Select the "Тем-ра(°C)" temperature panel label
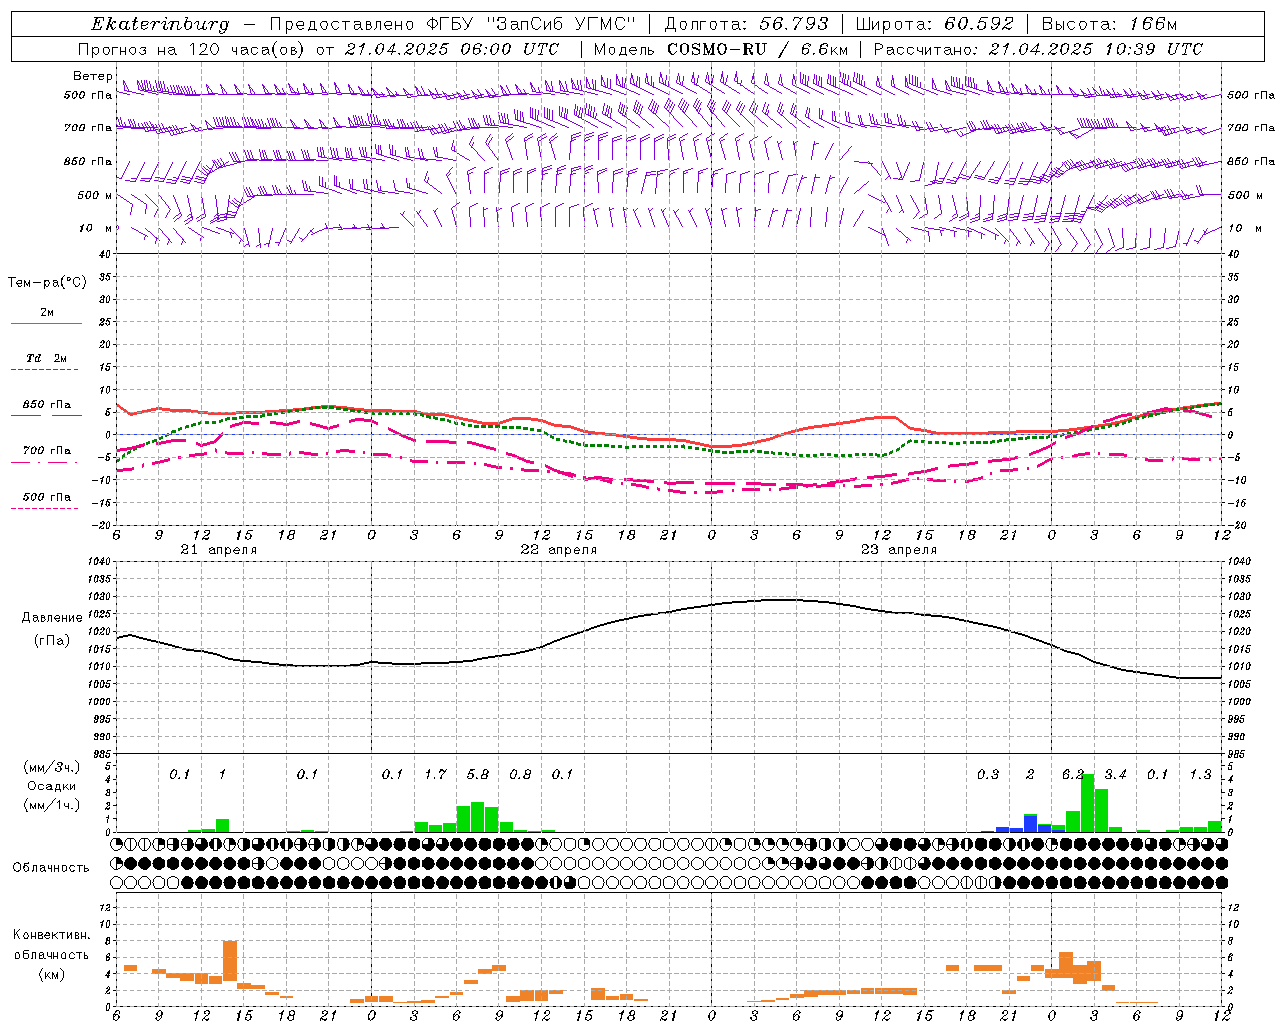 [47, 283]
